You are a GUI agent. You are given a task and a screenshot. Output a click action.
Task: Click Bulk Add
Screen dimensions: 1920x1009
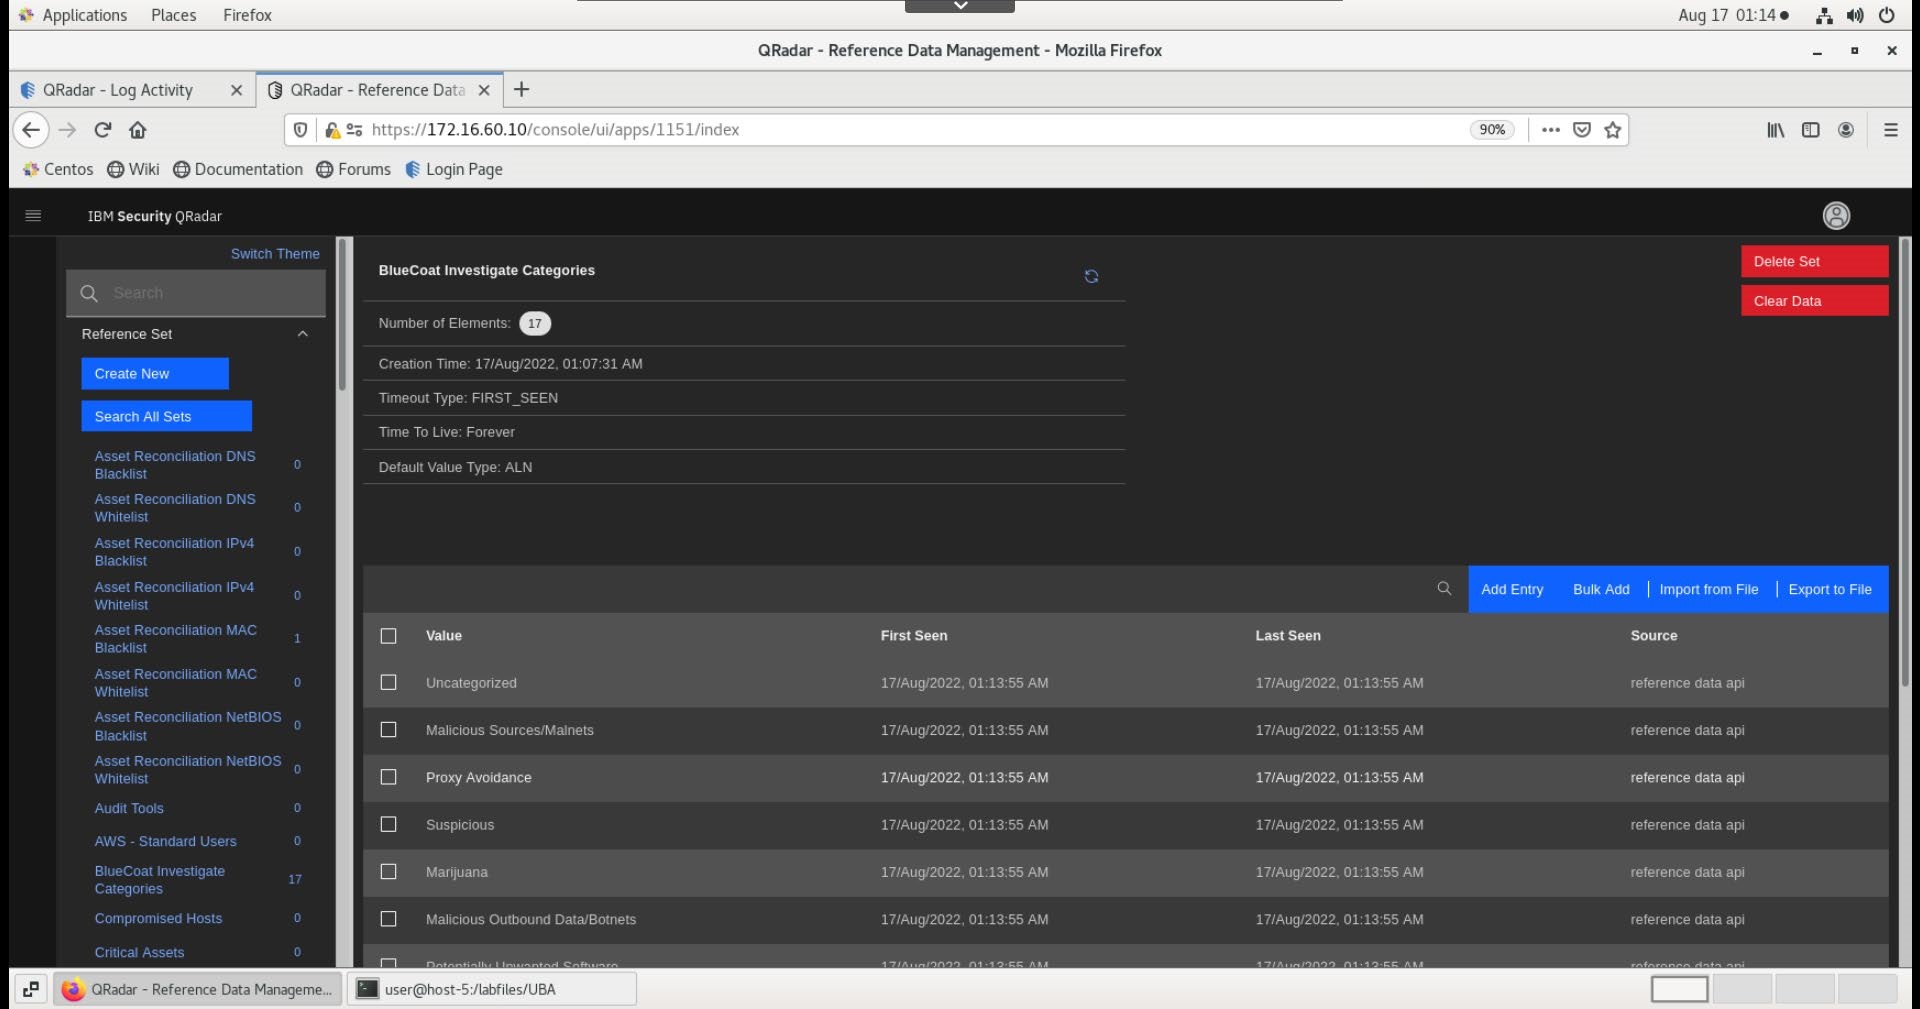click(x=1601, y=589)
